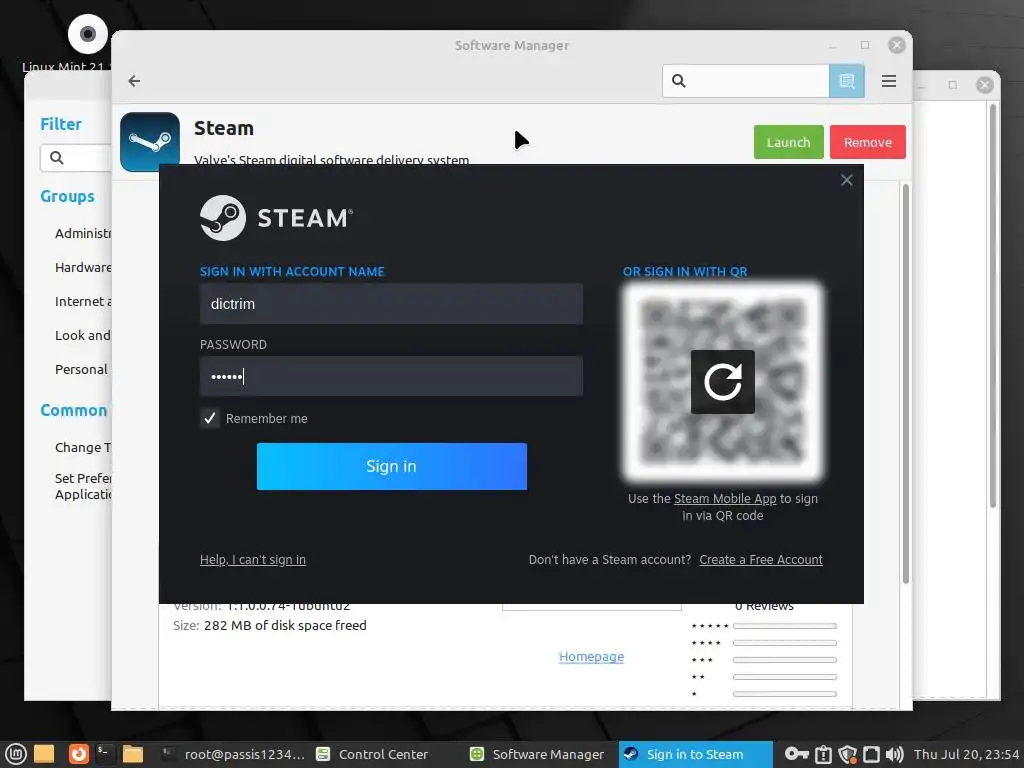
Task: Select Hardware group in Control Center
Action: point(83,267)
